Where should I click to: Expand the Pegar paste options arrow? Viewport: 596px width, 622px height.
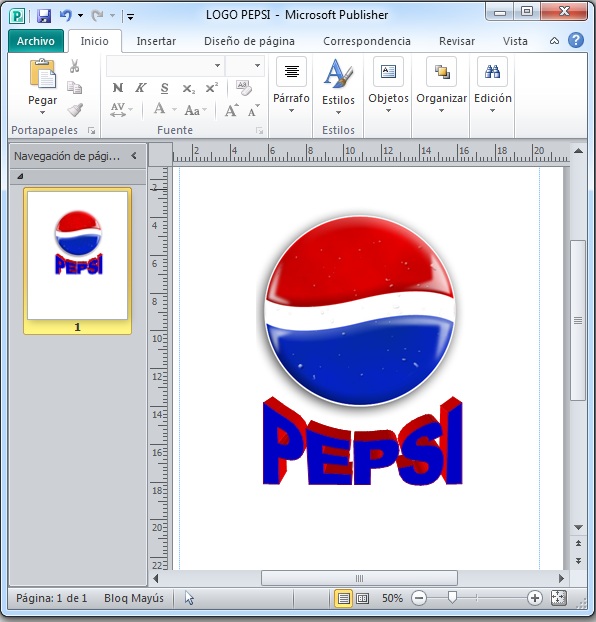[42, 112]
